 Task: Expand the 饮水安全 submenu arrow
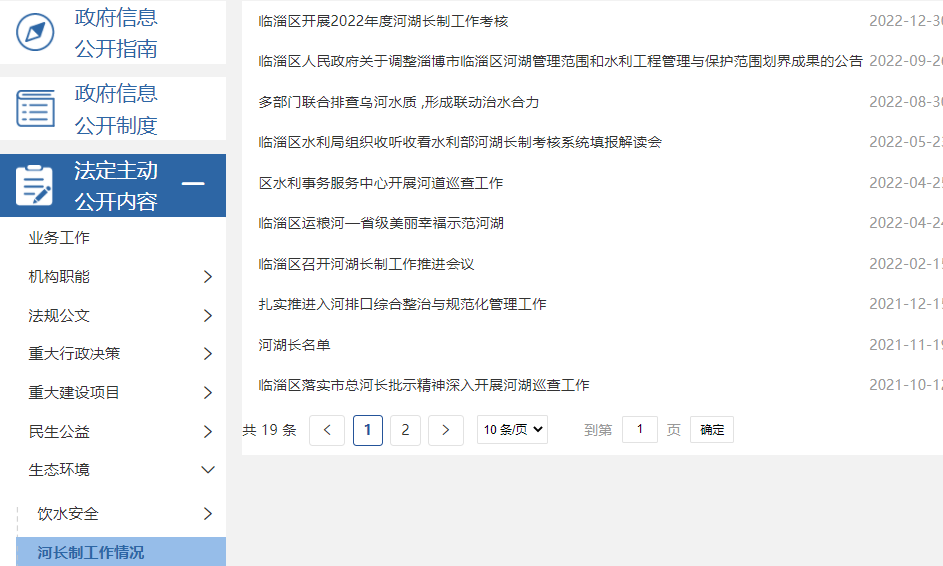(x=208, y=514)
